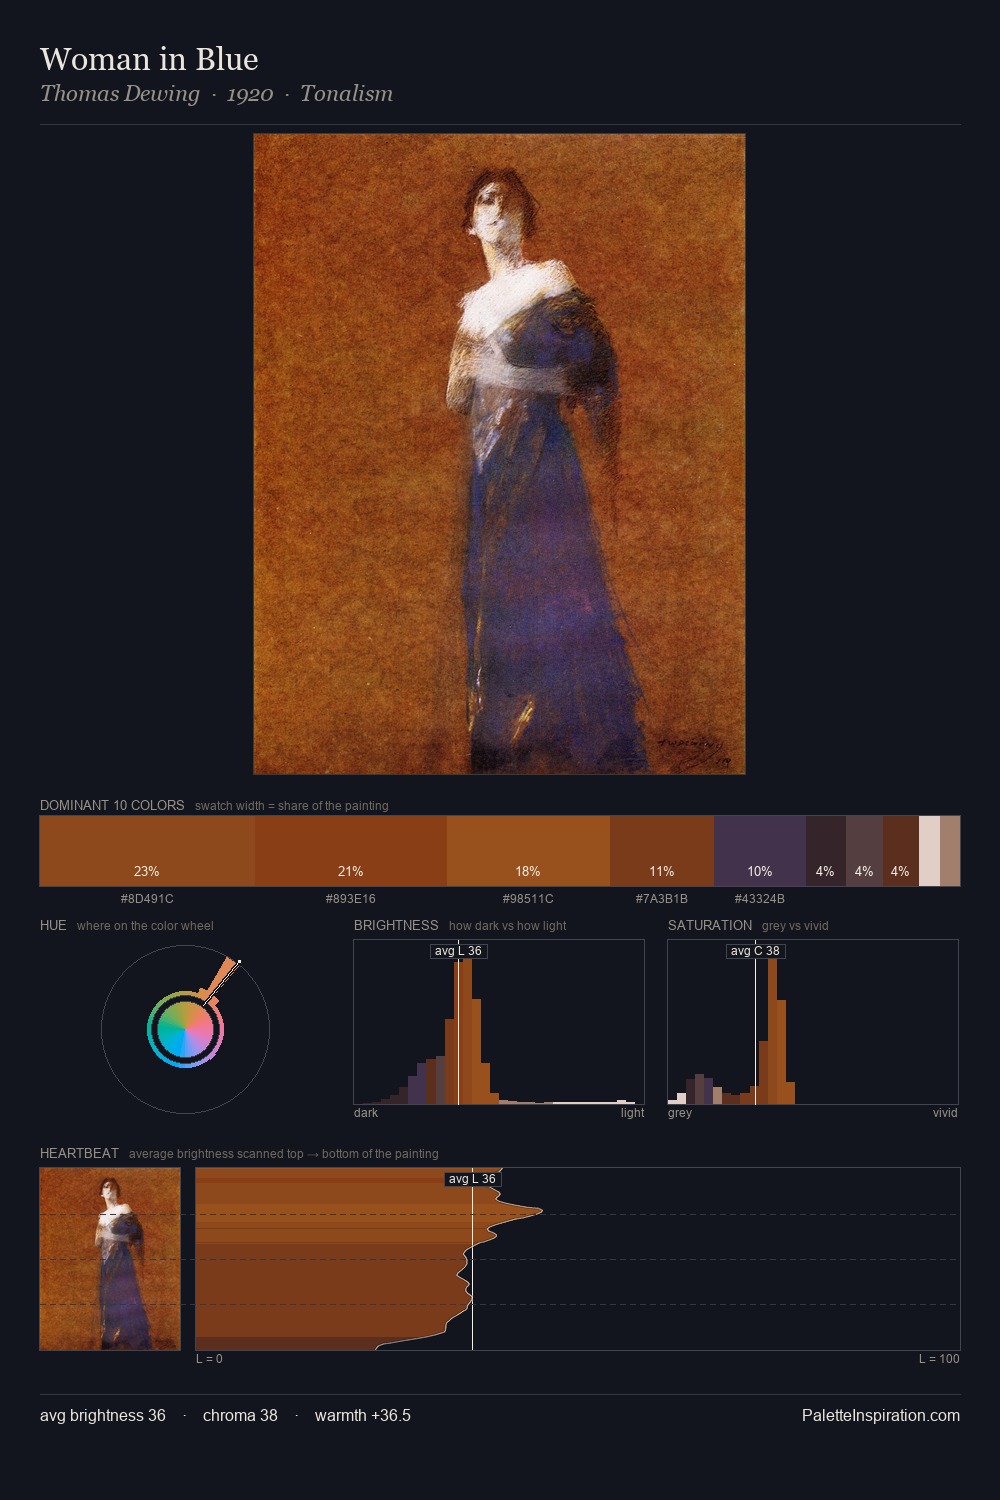
Task: Click the artist name 'Thomas Dewing'
Action: click(x=120, y=94)
